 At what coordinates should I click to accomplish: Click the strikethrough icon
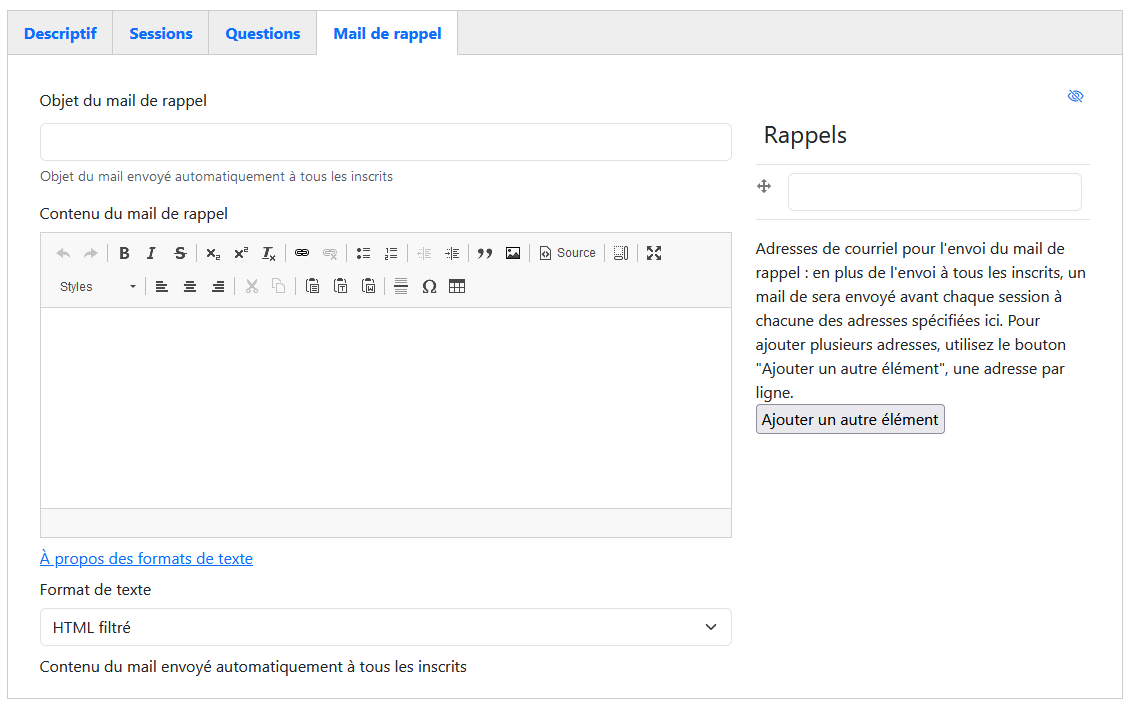pos(180,253)
